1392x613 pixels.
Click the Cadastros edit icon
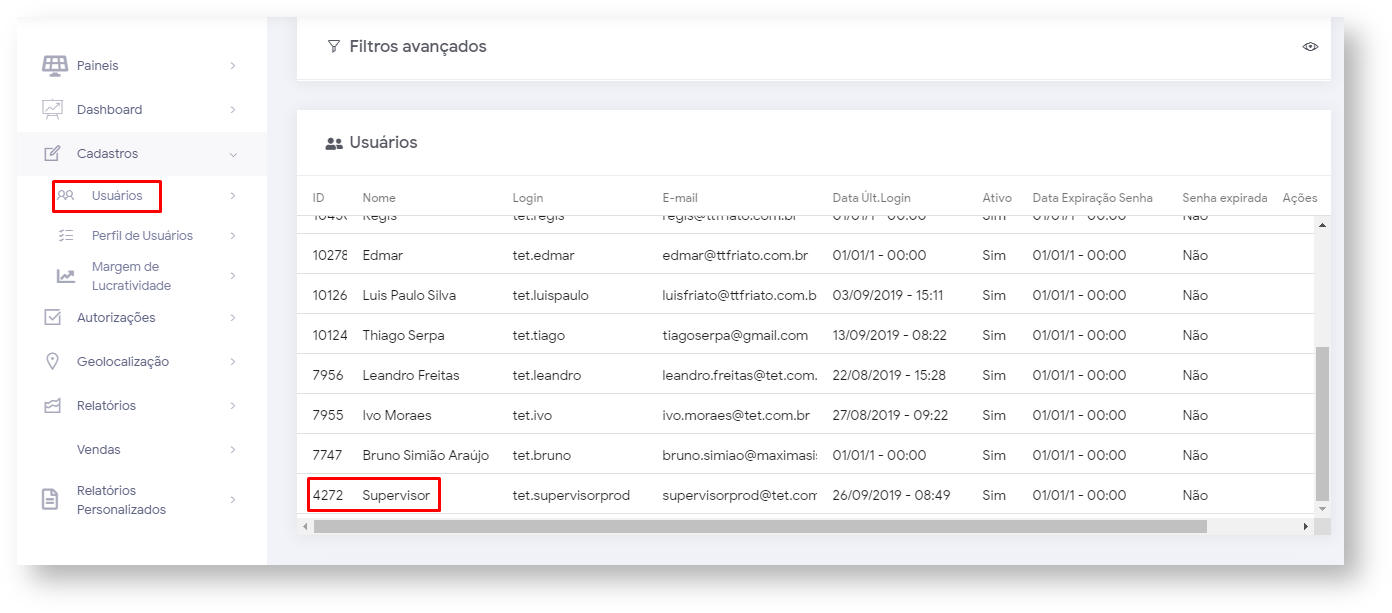53,154
